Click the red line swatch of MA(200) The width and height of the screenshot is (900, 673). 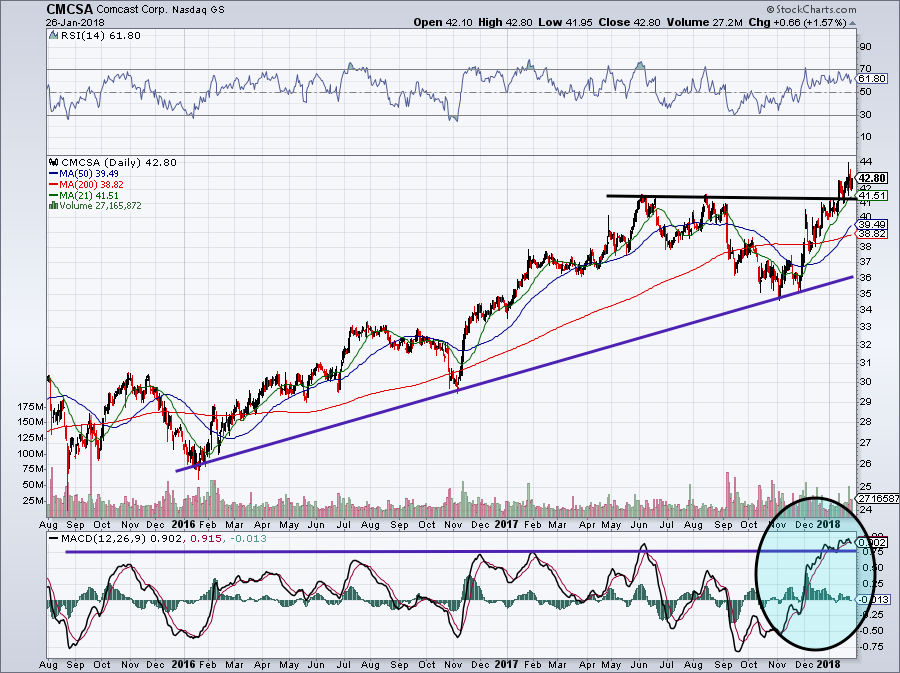54,184
